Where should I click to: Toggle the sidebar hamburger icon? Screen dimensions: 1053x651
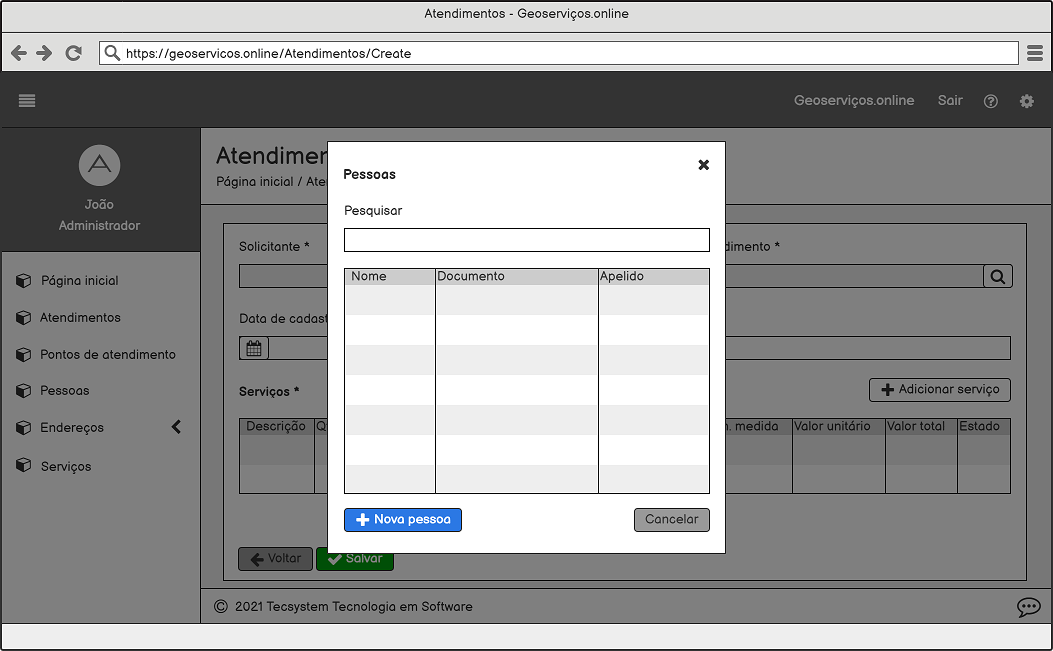pos(27,100)
